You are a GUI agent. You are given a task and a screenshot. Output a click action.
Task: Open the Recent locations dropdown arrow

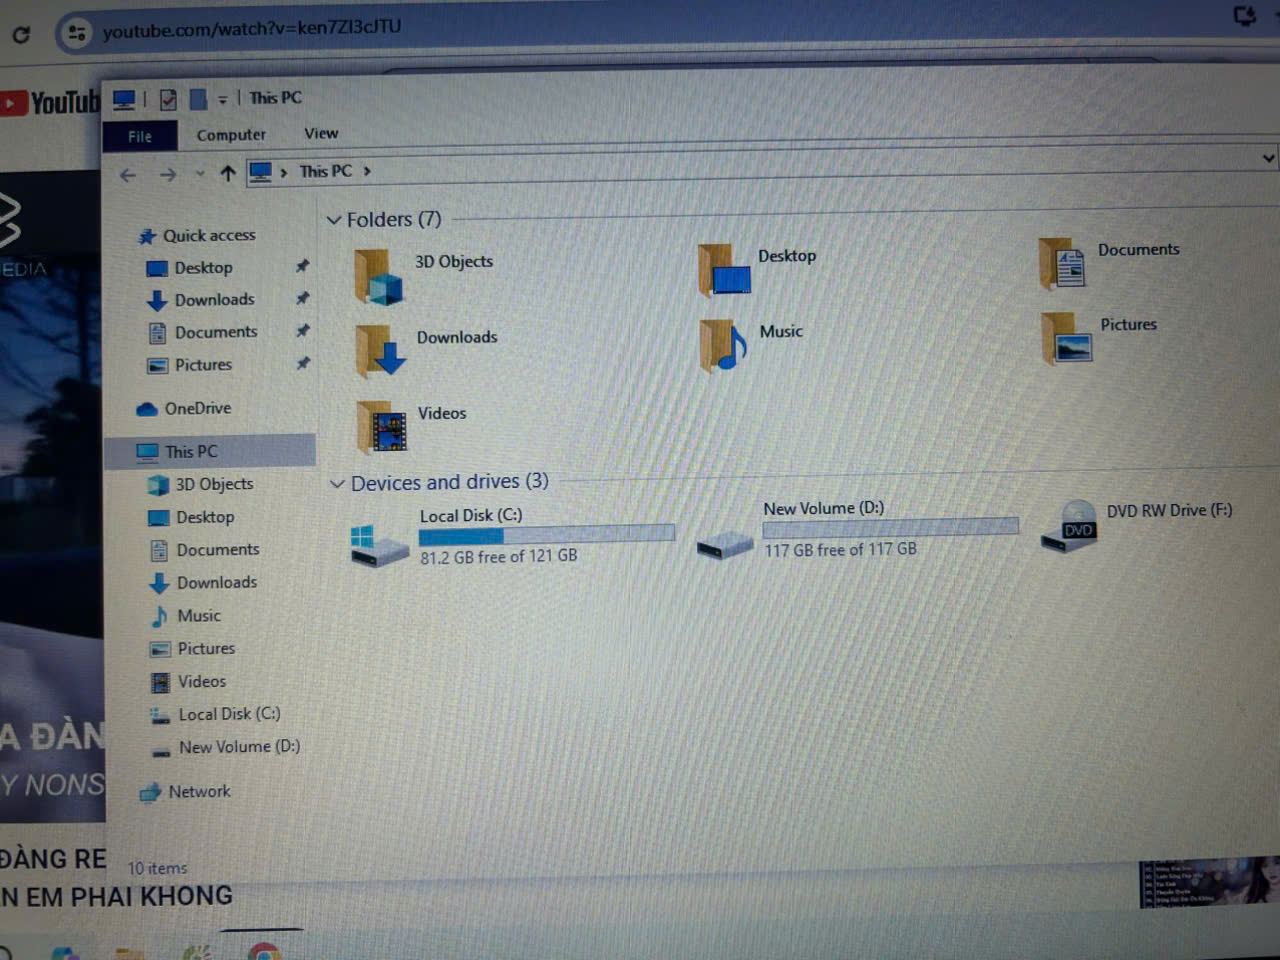(x=200, y=174)
